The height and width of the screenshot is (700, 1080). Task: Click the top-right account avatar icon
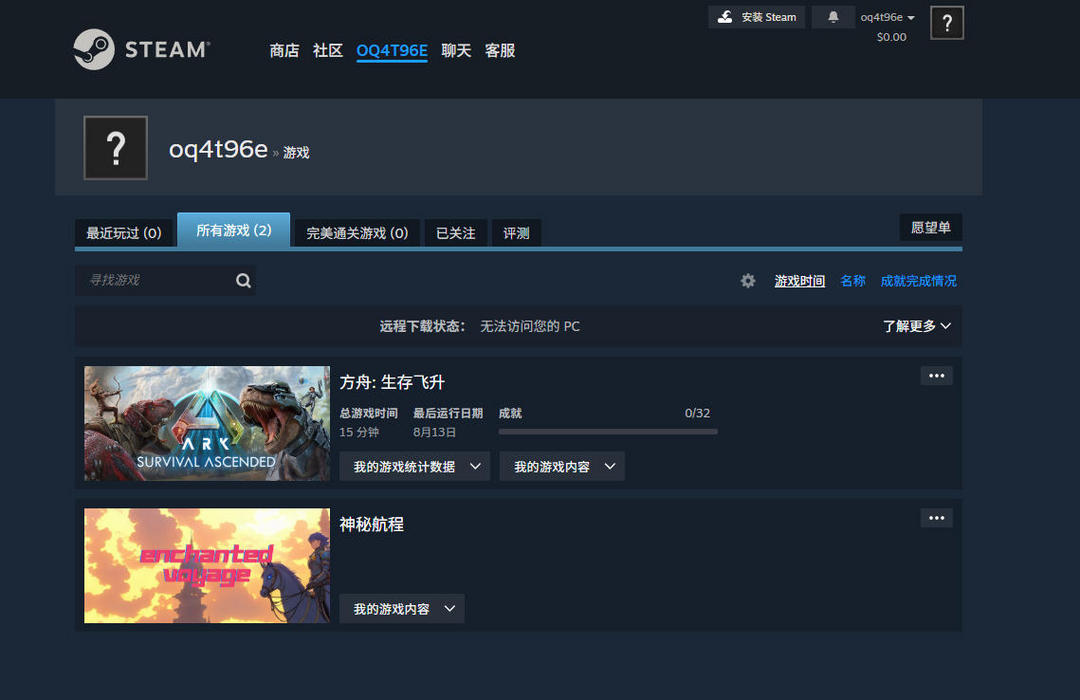coord(946,22)
